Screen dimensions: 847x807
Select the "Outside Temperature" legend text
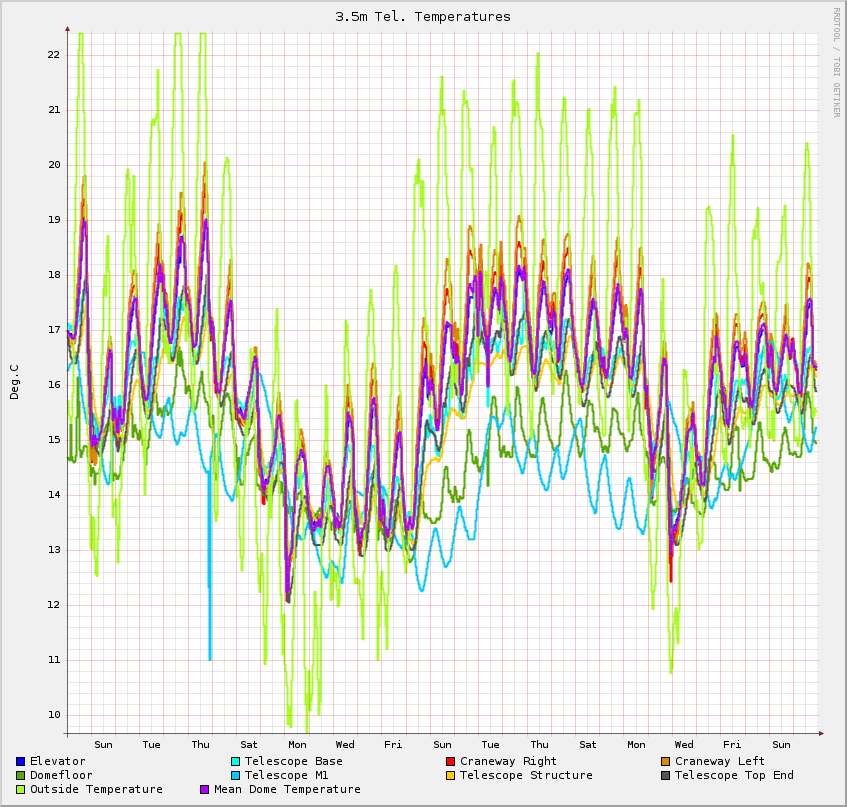[x=96, y=790]
